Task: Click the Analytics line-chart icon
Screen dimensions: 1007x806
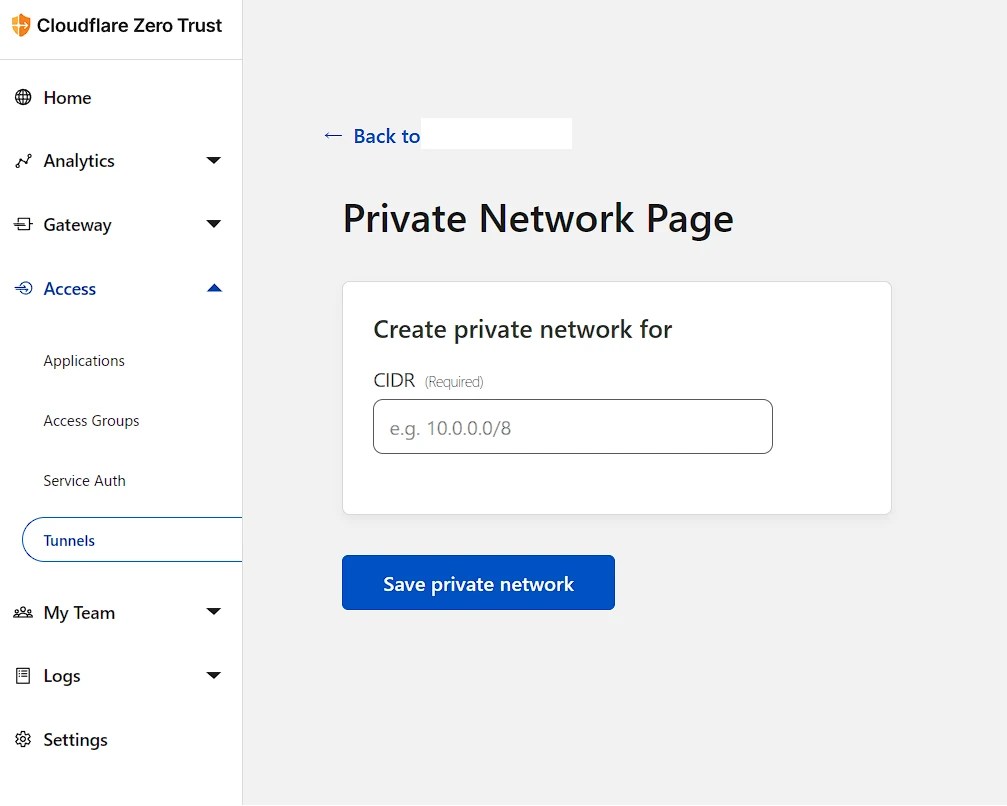Action: [21, 160]
